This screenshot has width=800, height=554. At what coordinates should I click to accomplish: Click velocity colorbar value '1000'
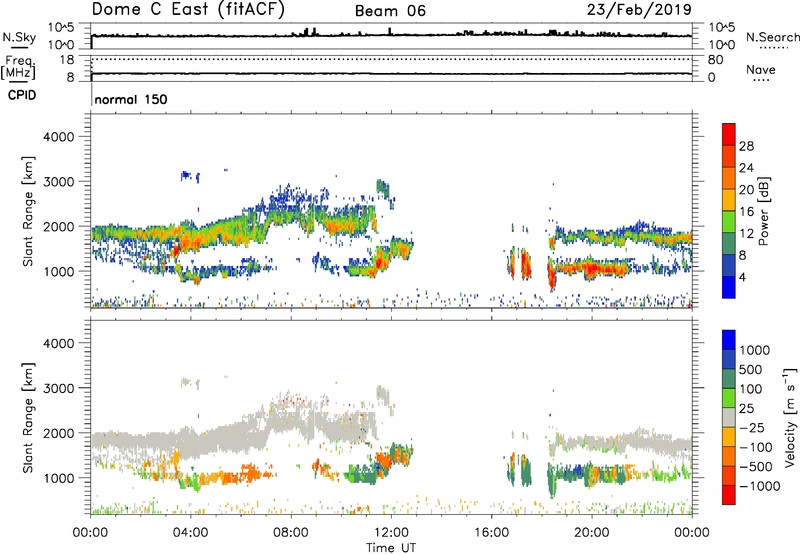[755, 350]
